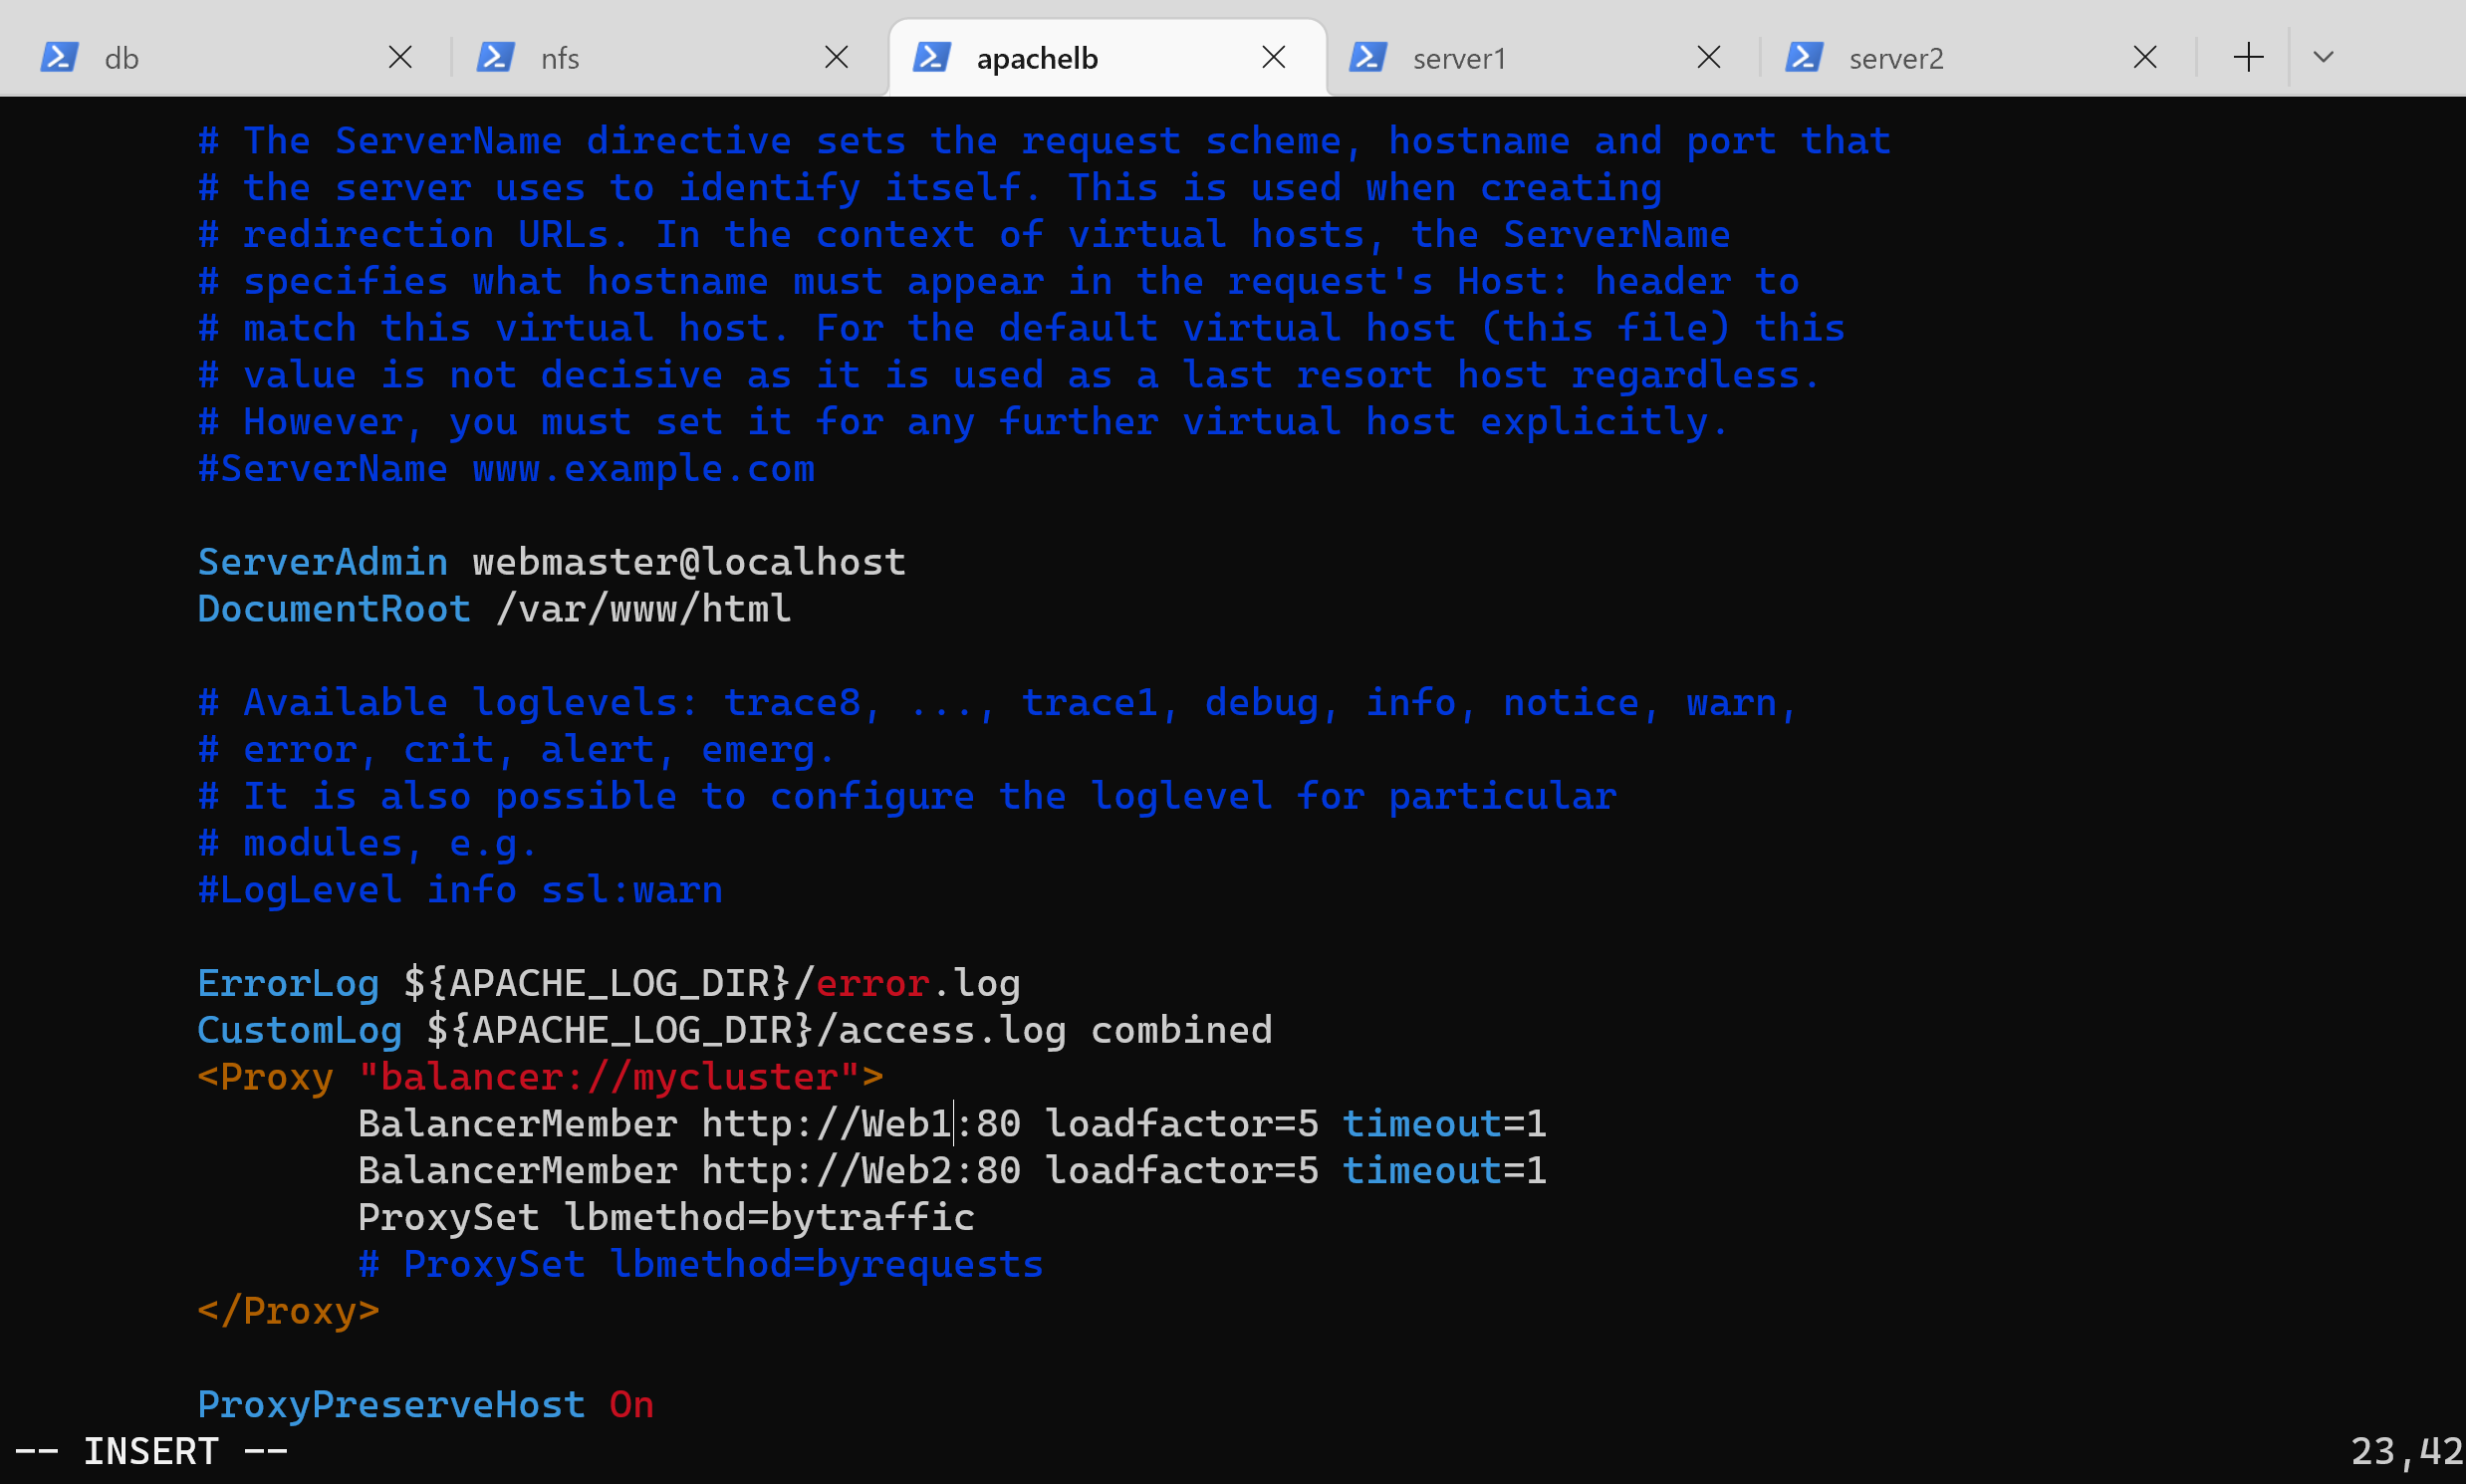
Task: Close the server2 tab
Action: click(x=2145, y=57)
